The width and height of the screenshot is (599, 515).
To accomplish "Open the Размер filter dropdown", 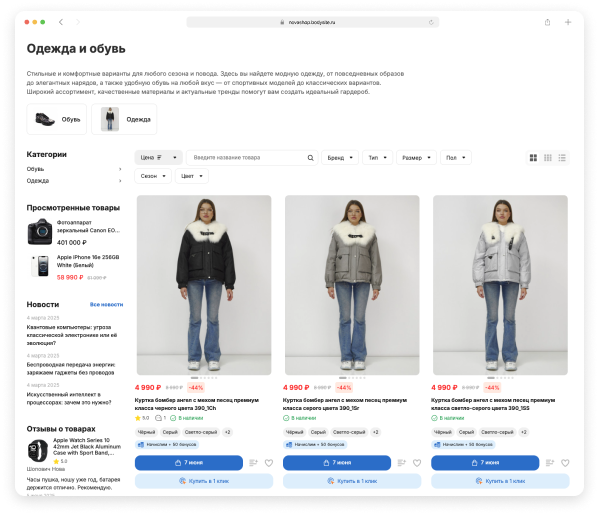I will (x=416, y=158).
